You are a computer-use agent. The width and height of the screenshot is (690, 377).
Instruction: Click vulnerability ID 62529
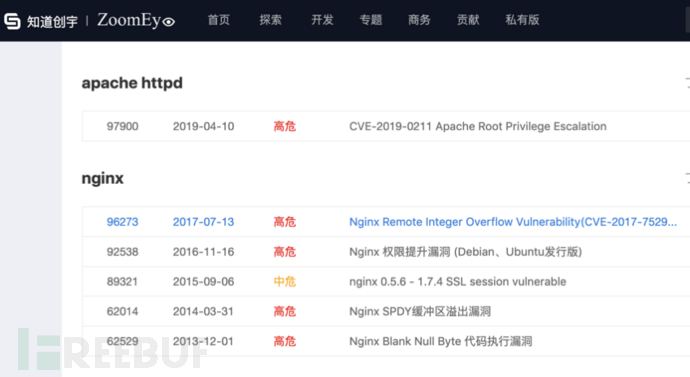[x=122, y=341]
